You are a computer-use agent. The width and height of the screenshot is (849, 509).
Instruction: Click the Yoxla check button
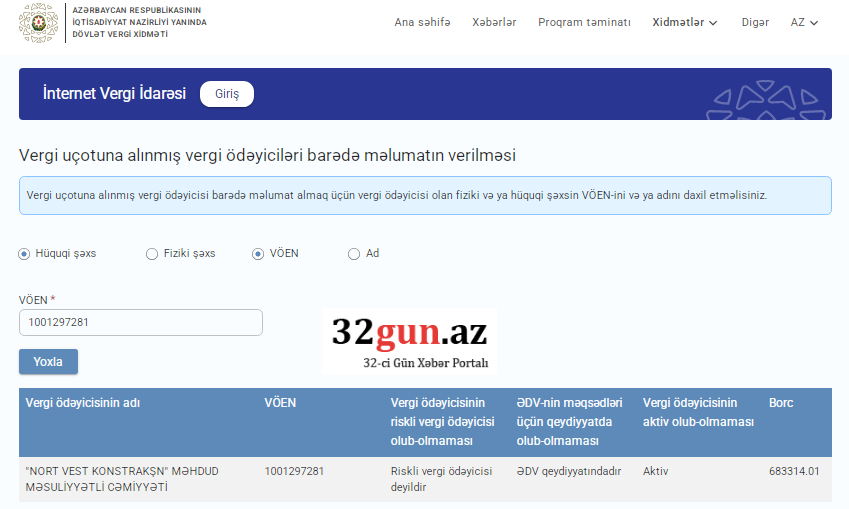[x=48, y=362]
